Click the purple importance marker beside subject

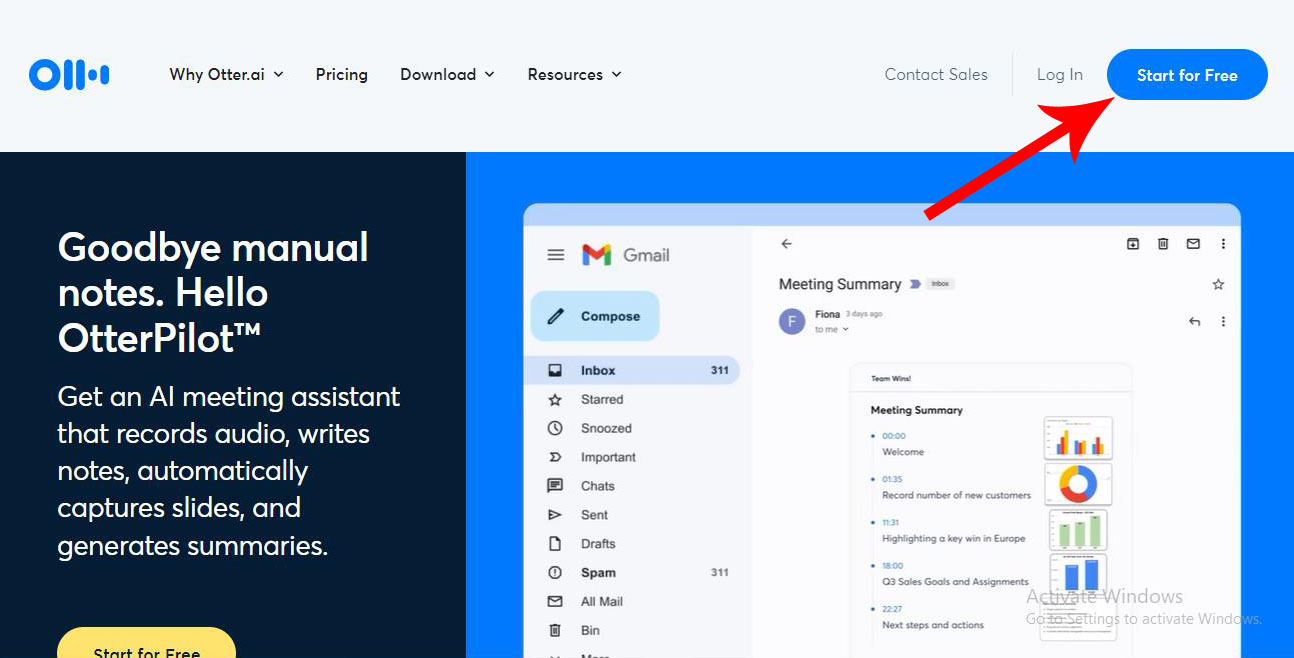tap(914, 285)
